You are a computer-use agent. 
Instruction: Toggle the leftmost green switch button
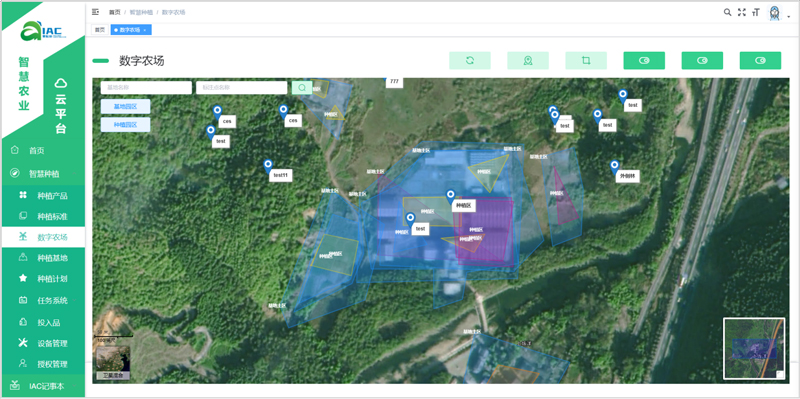coord(644,60)
